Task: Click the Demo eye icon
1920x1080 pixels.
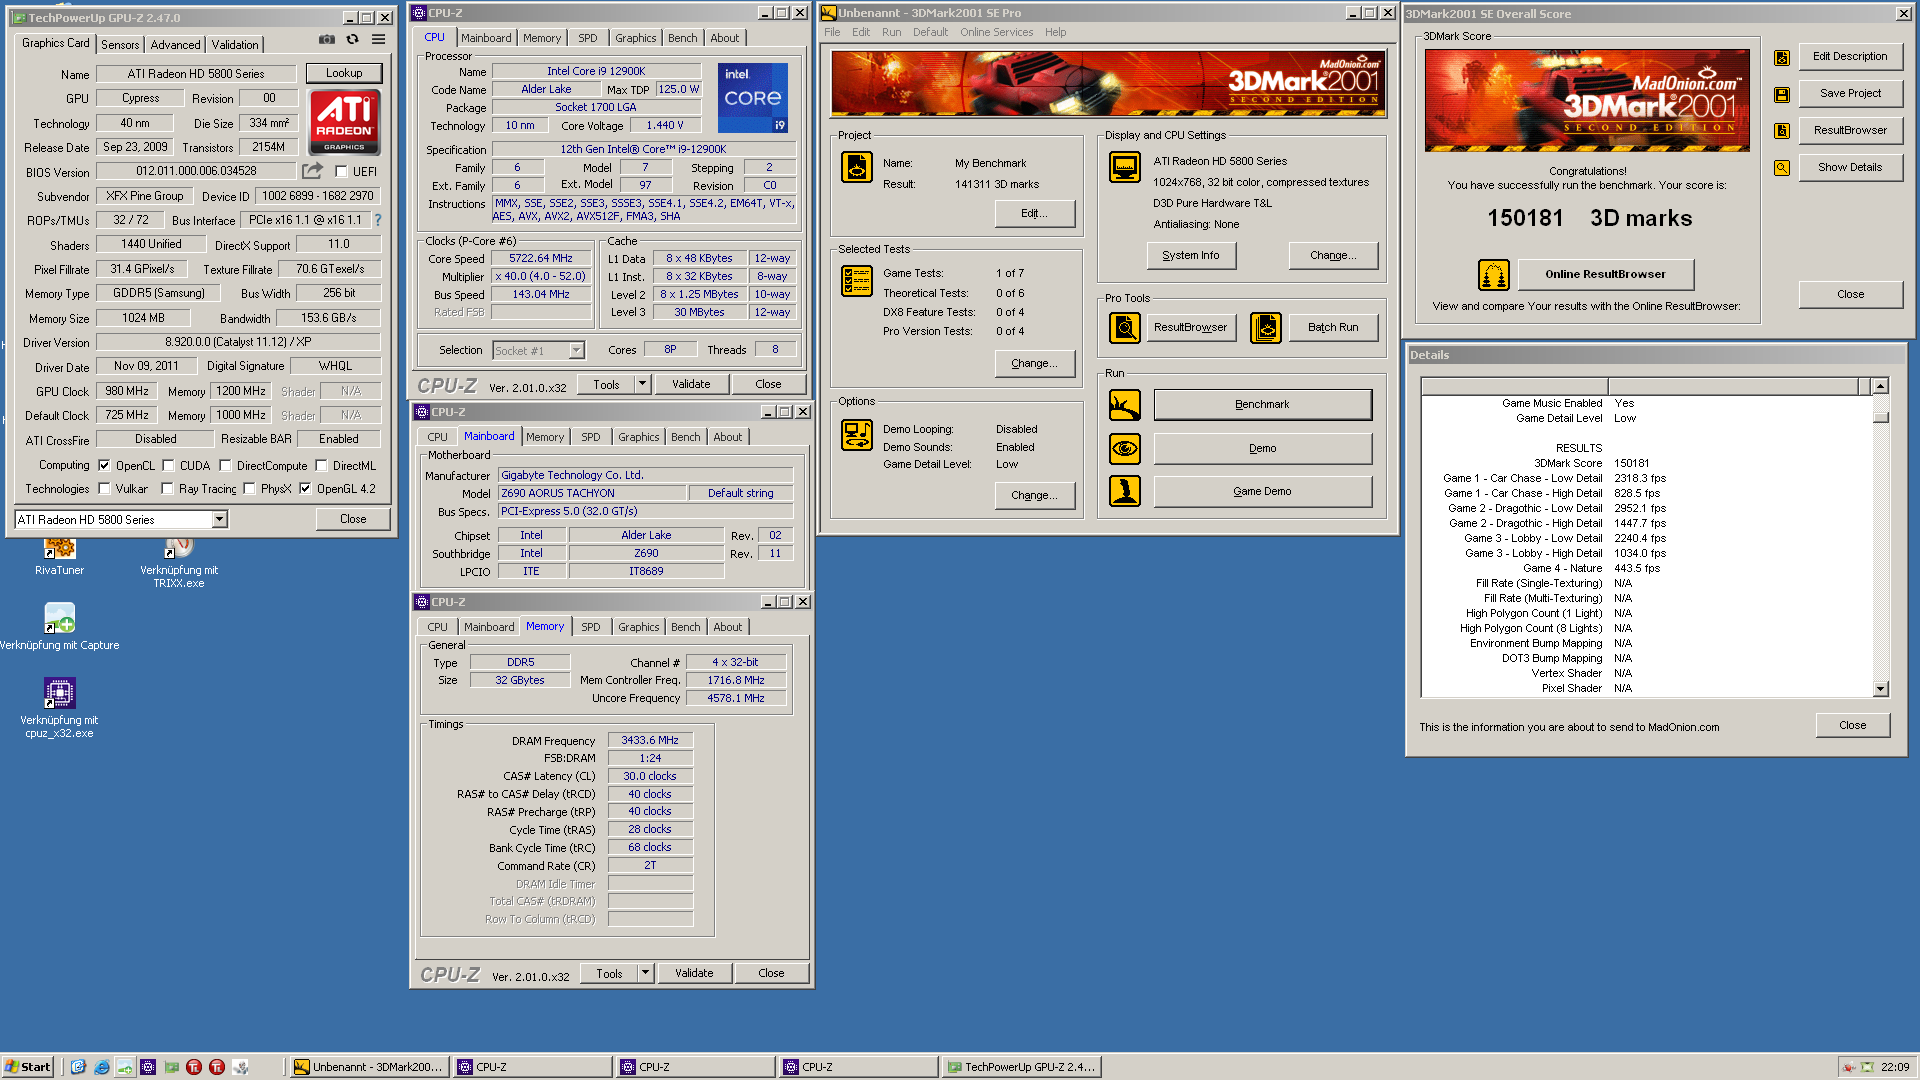Action: pyautogui.click(x=1125, y=449)
